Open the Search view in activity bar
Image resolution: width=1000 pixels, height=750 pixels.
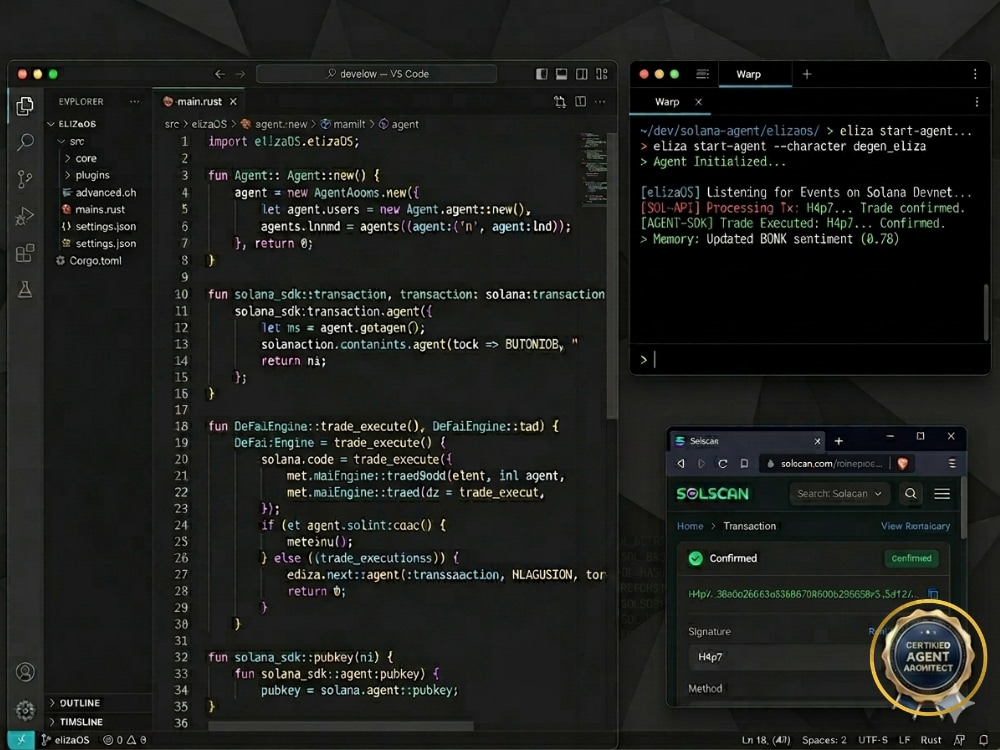pyautogui.click(x=25, y=142)
